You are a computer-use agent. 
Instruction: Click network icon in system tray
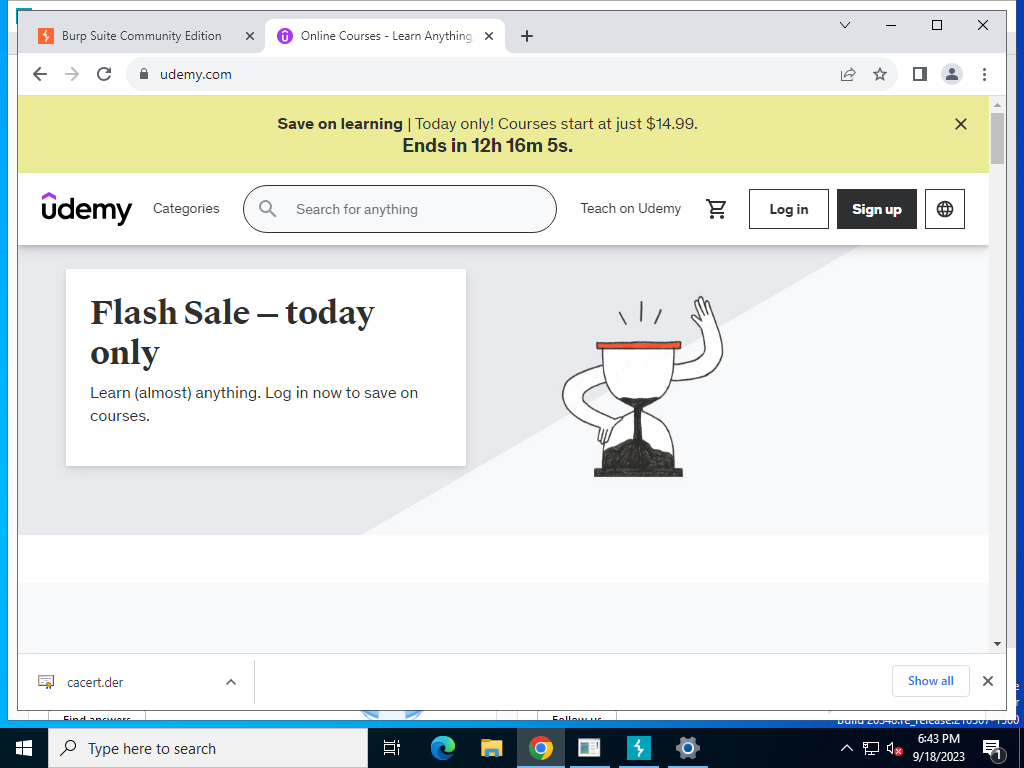tap(871, 748)
